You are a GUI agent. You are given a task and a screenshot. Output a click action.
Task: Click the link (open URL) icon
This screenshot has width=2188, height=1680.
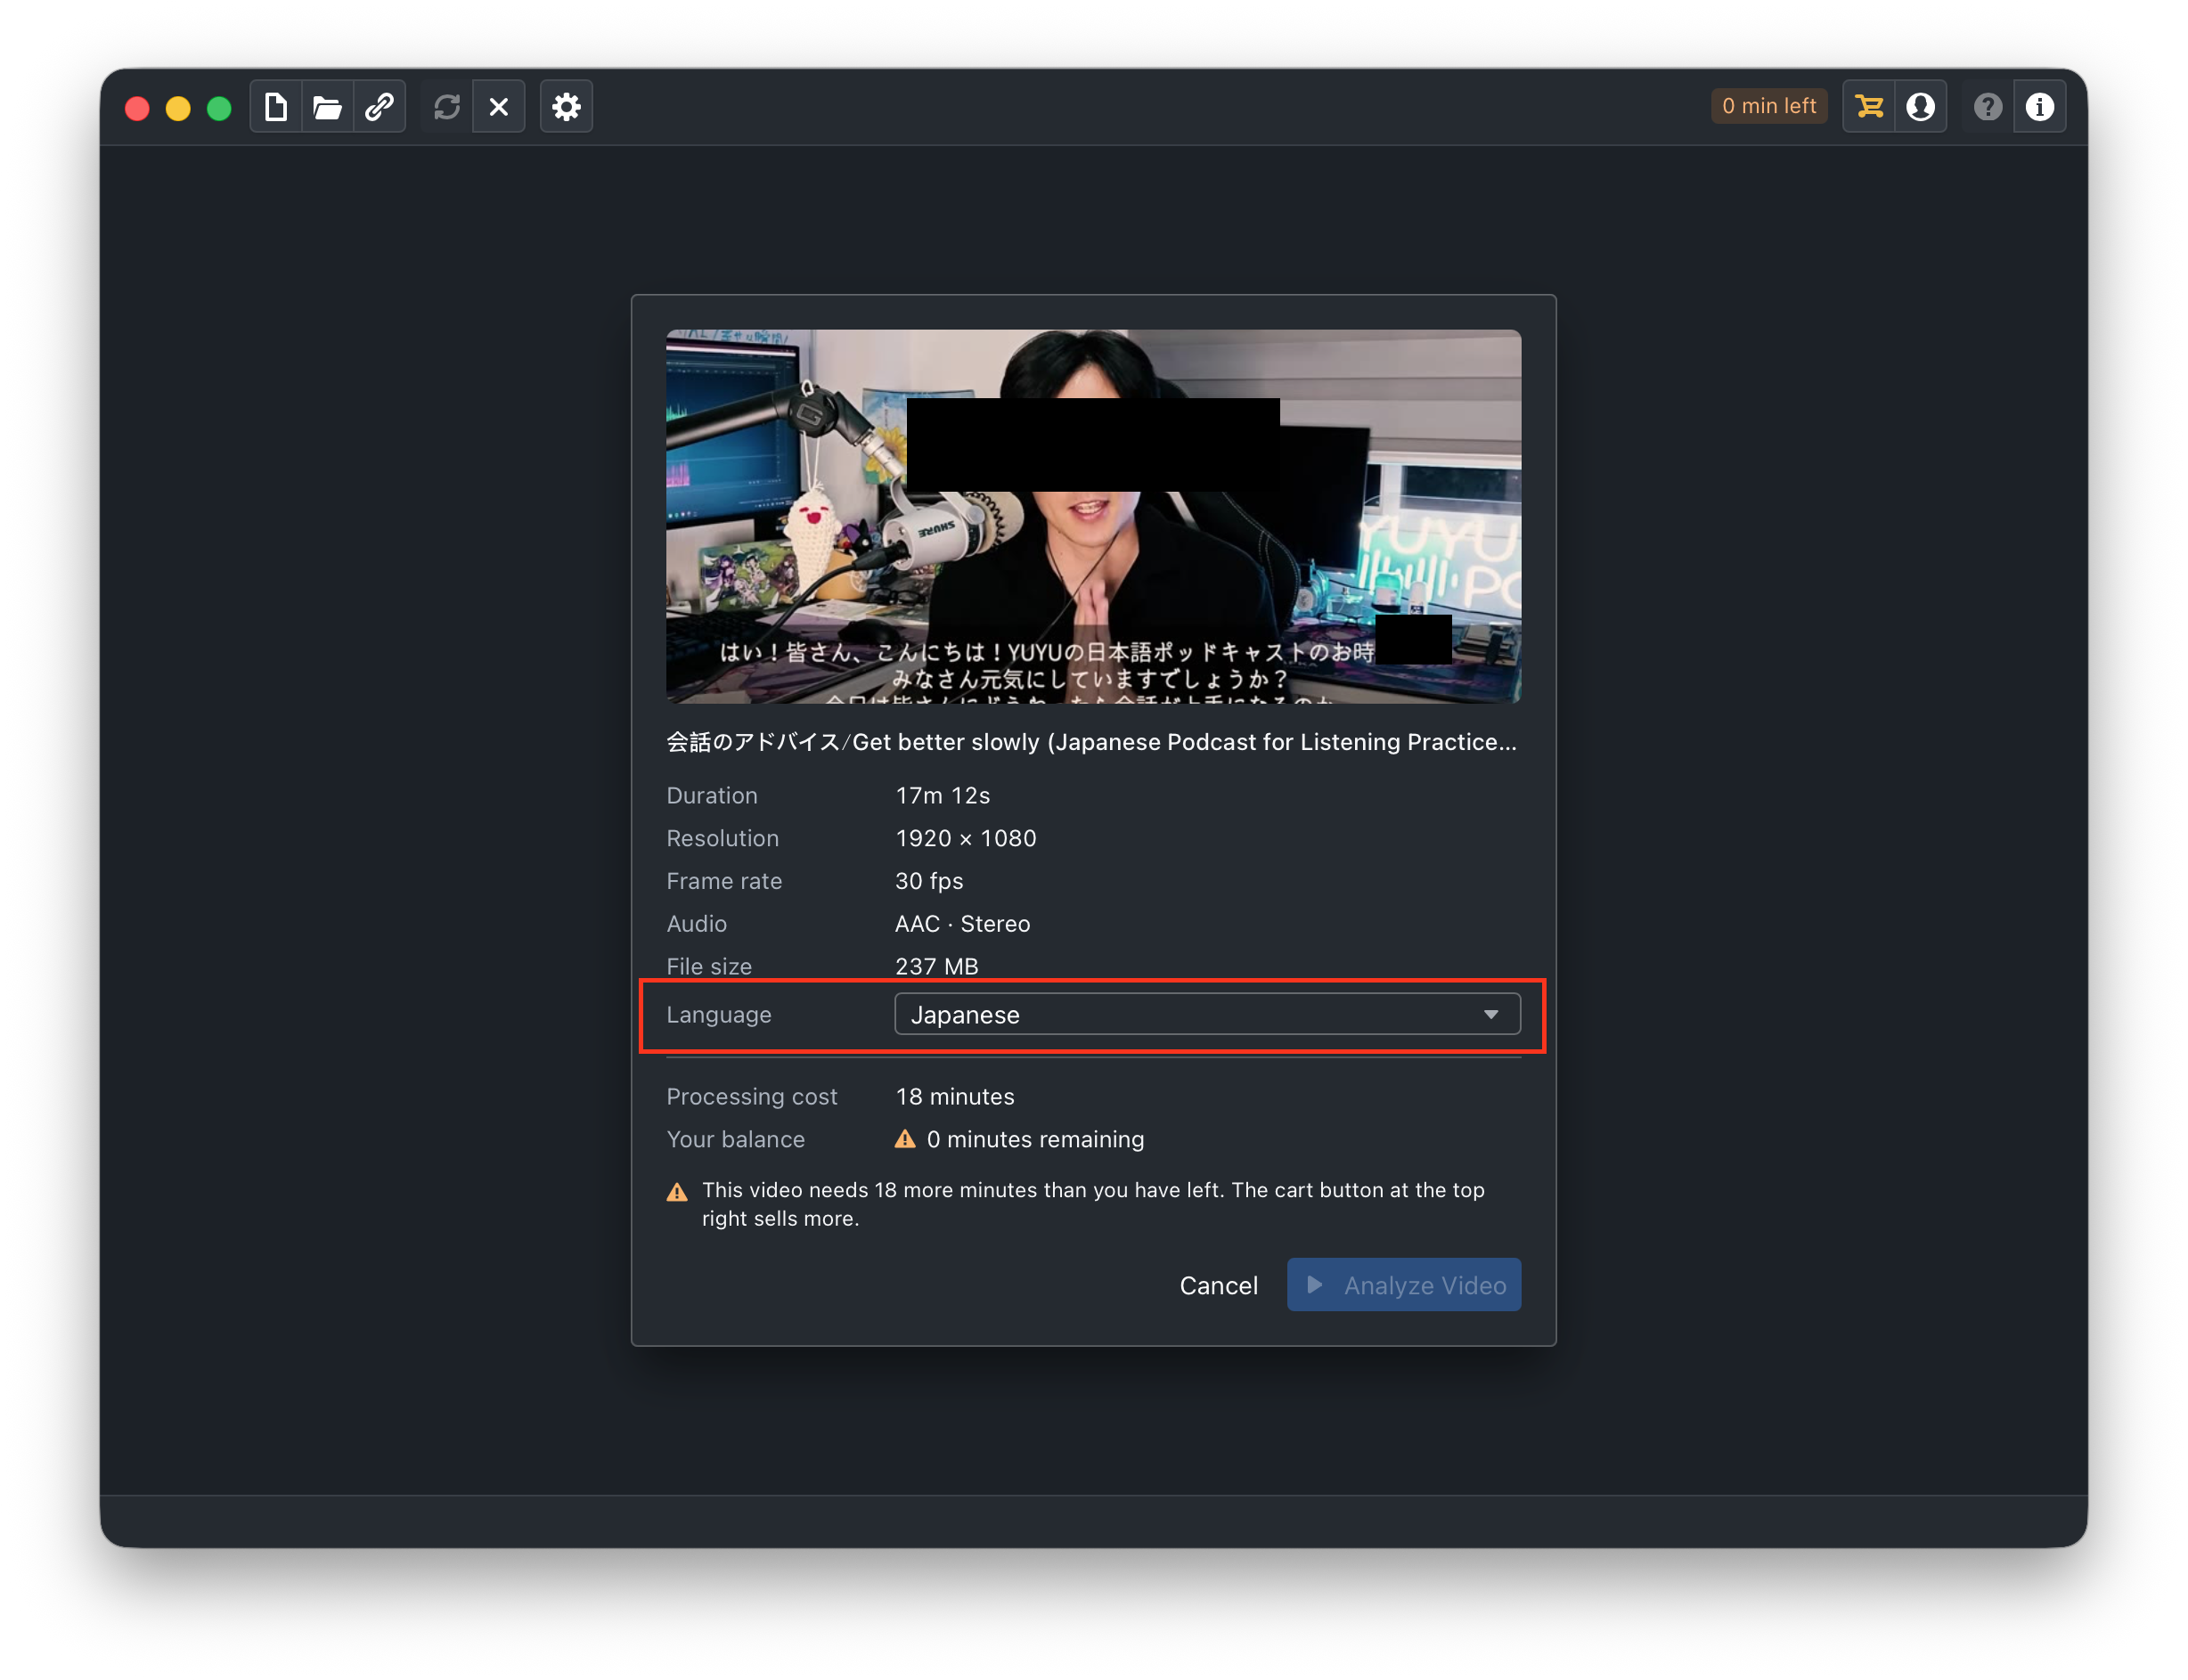pyautogui.click(x=379, y=106)
